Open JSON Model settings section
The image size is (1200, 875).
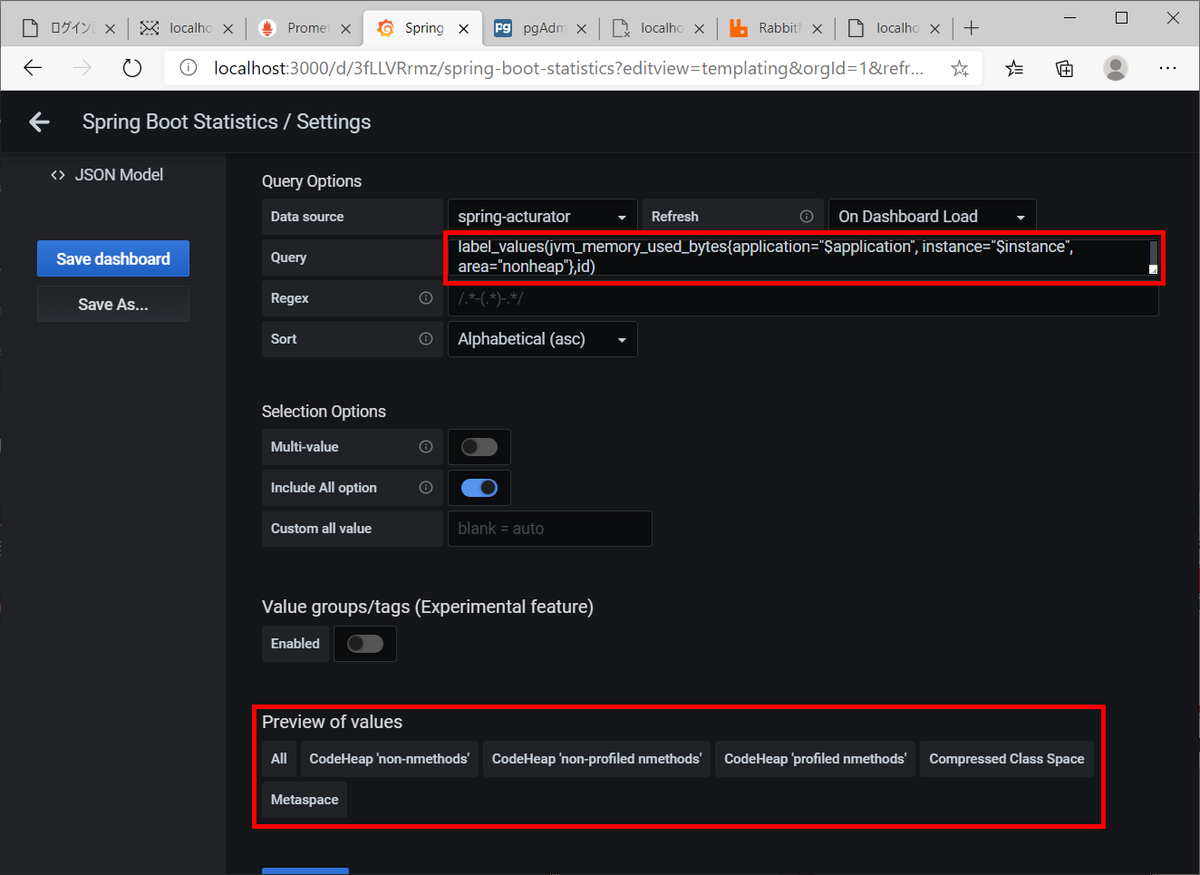tap(107, 175)
